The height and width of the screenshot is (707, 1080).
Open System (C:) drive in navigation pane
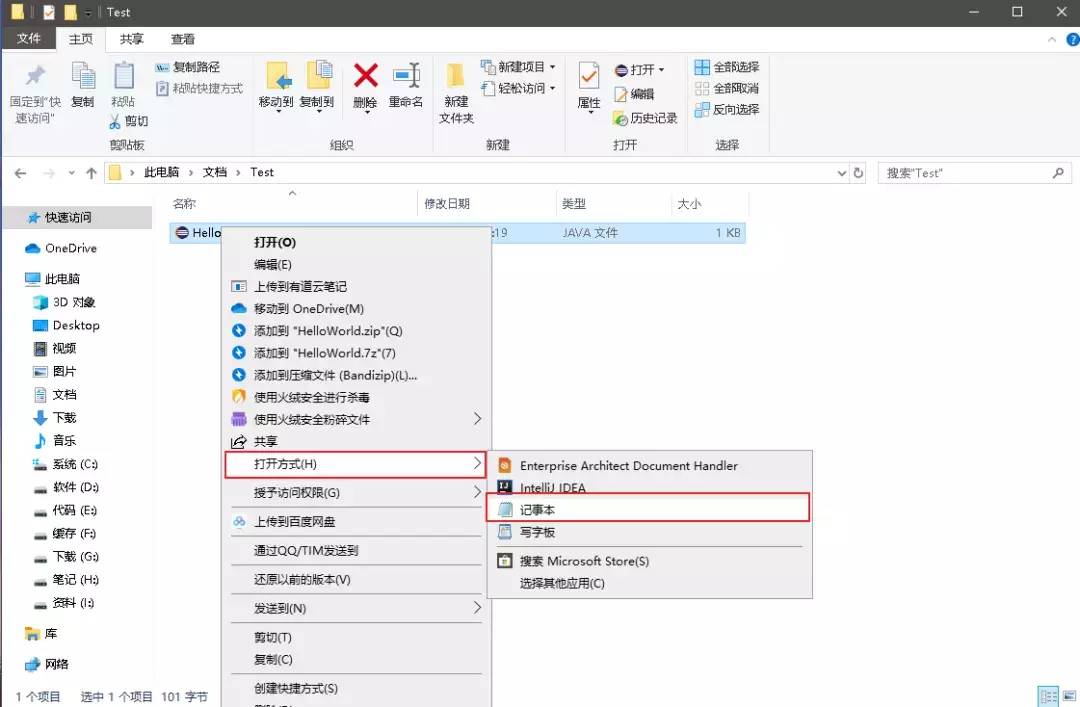click(65, 464)
